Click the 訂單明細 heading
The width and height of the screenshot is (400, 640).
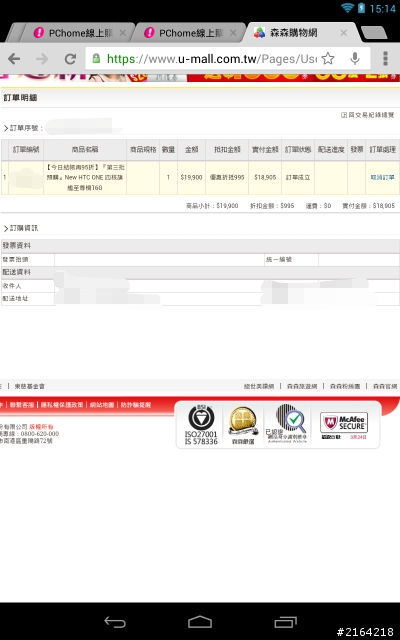click(20, 98)
